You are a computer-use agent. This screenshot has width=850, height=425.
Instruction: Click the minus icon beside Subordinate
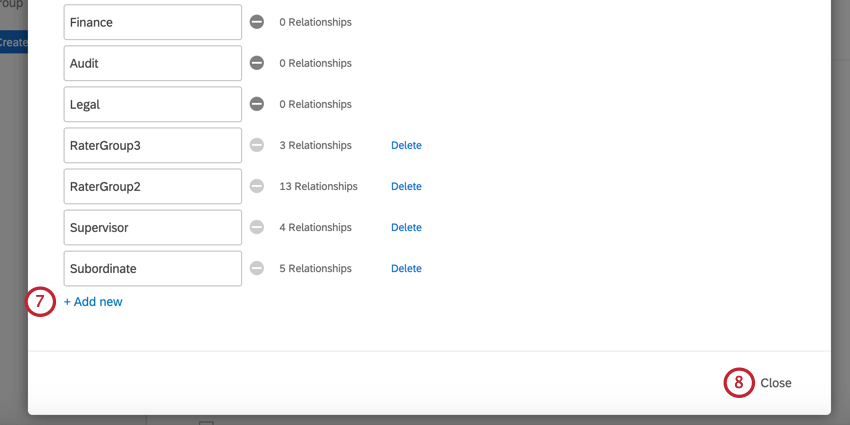pyautogui.click(x=257, y=268)
